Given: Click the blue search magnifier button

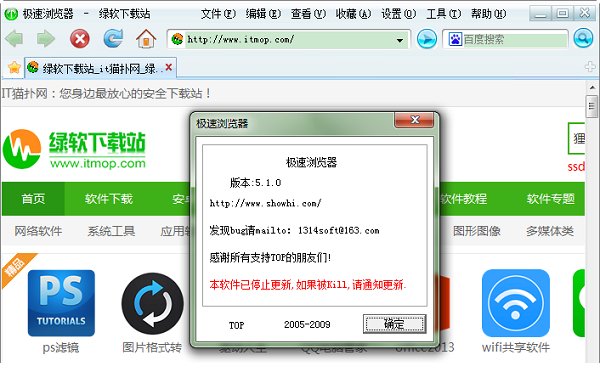Looking at the screenshot, I should (x=583, y=39).
